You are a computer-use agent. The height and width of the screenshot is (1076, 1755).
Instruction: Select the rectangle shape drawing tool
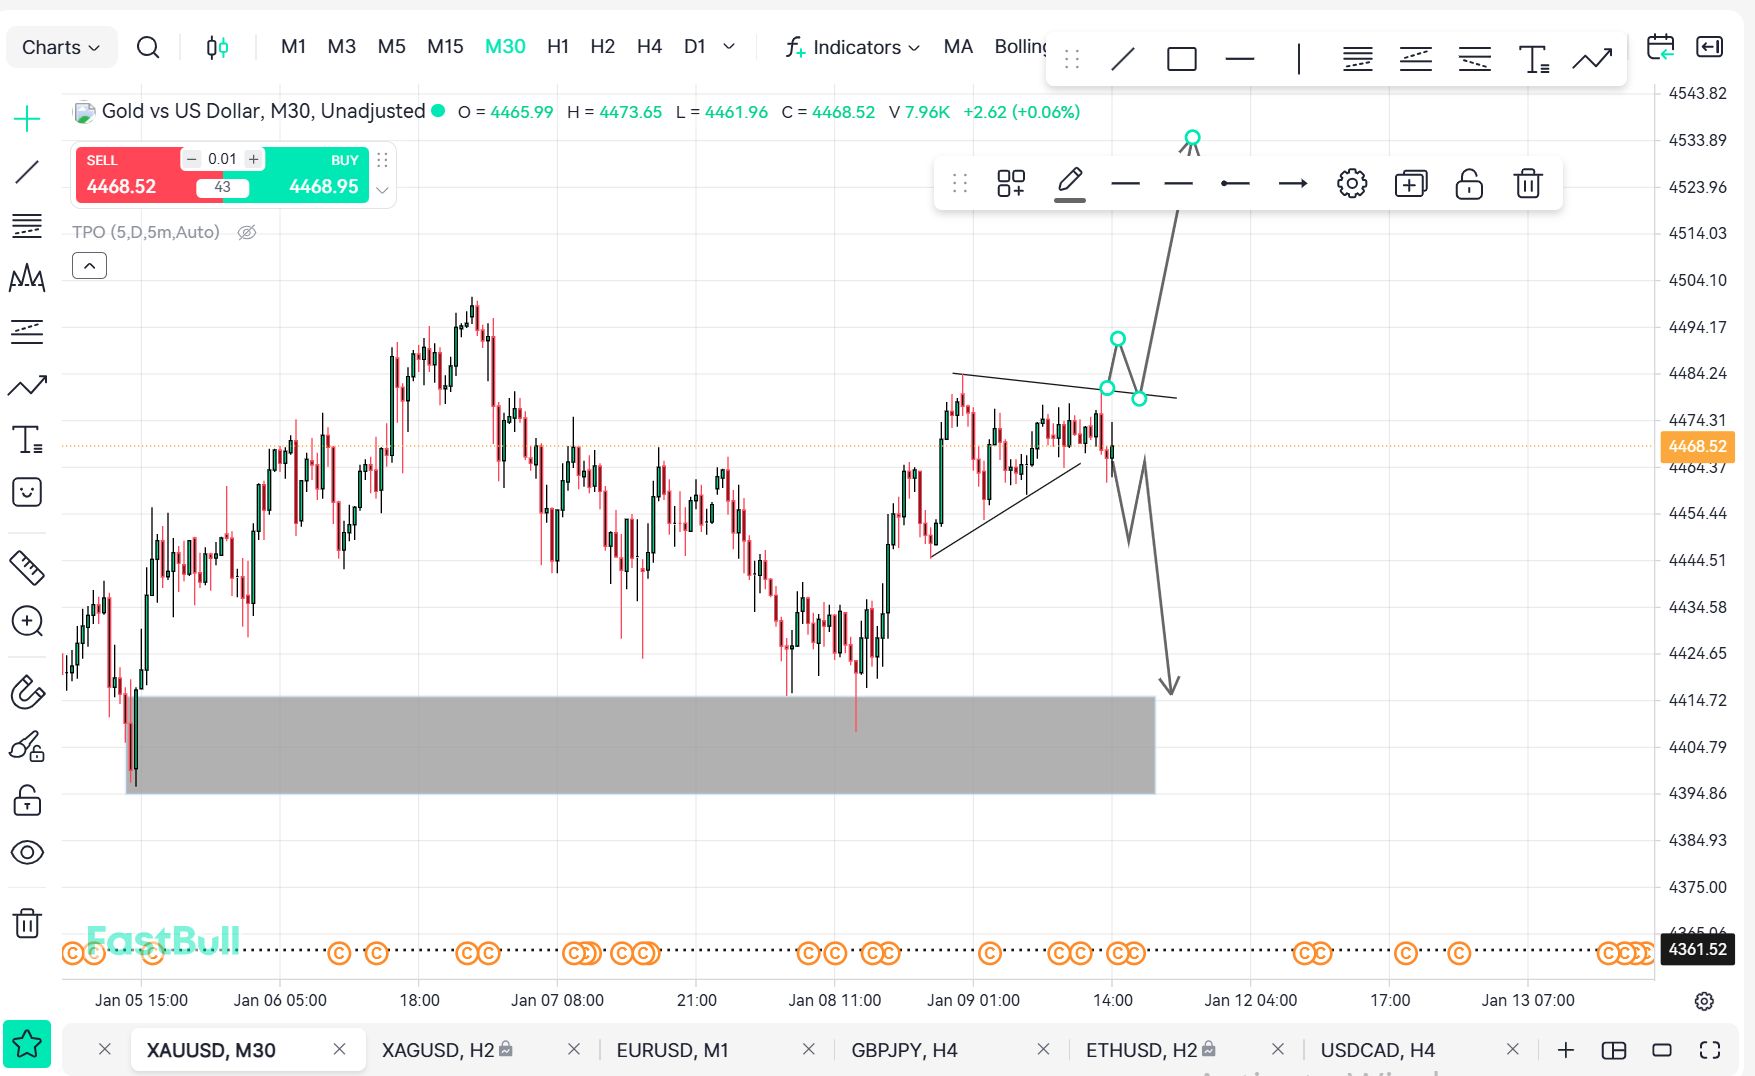click(x=1181, y=59)
